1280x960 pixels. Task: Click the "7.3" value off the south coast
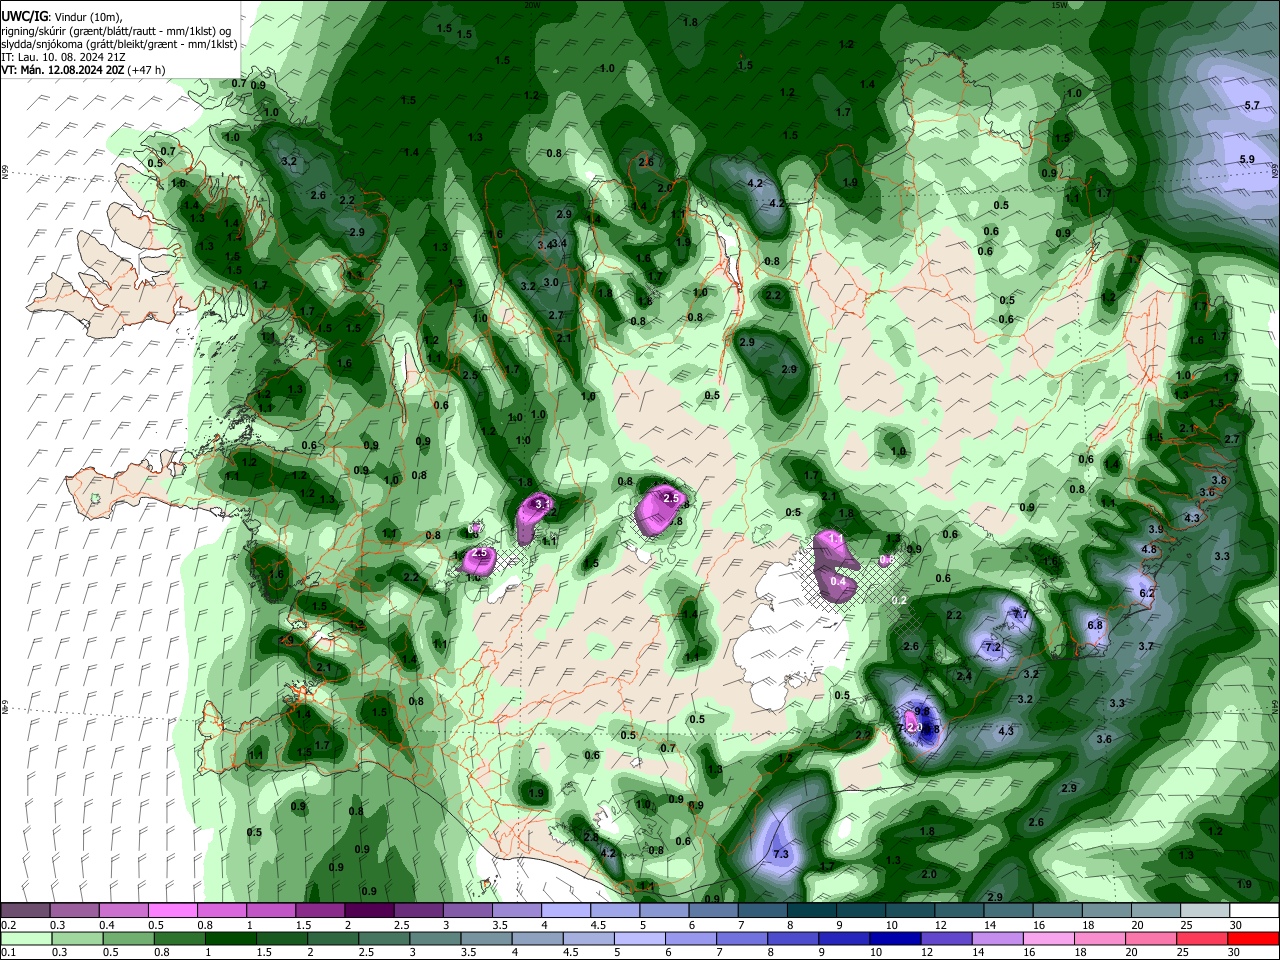coord(781,854)
